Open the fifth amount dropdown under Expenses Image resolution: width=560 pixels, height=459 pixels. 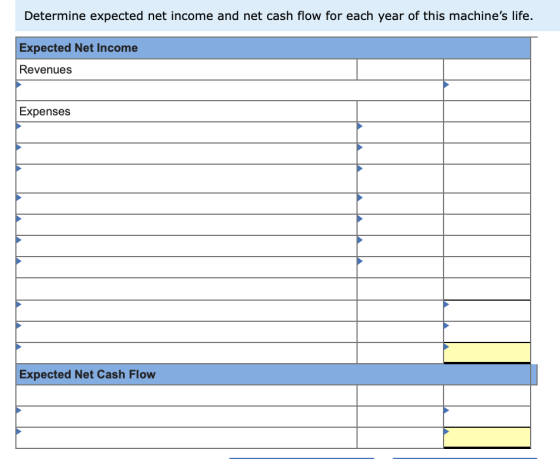coord(400,225)
